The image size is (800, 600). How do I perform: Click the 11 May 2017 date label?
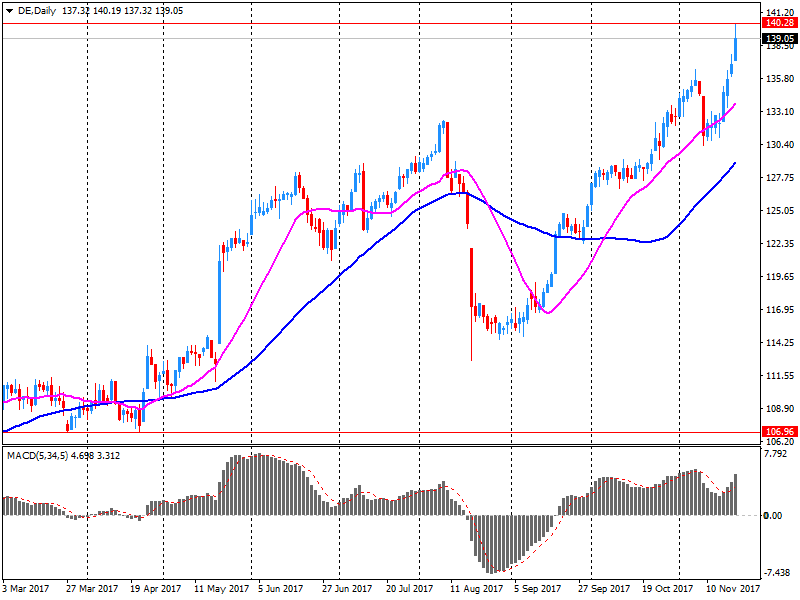[x=221, y=589]
